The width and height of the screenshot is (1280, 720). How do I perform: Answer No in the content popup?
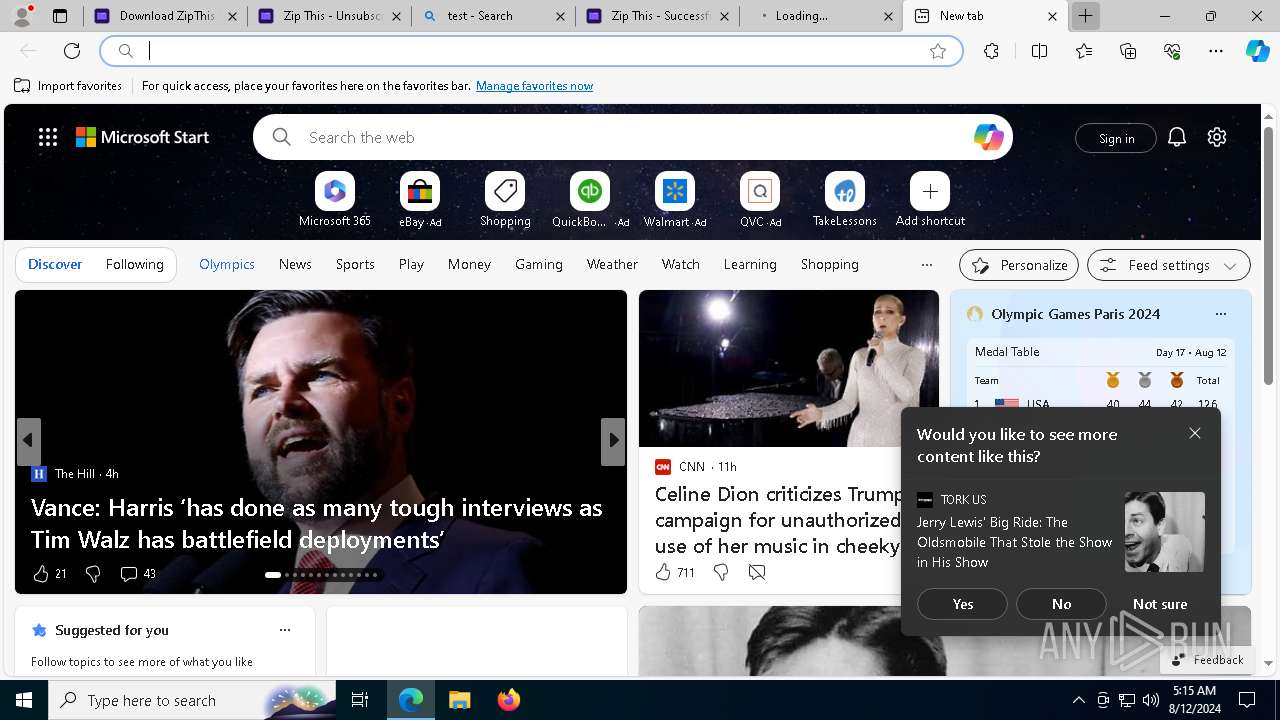click(x=1061, y=604)
